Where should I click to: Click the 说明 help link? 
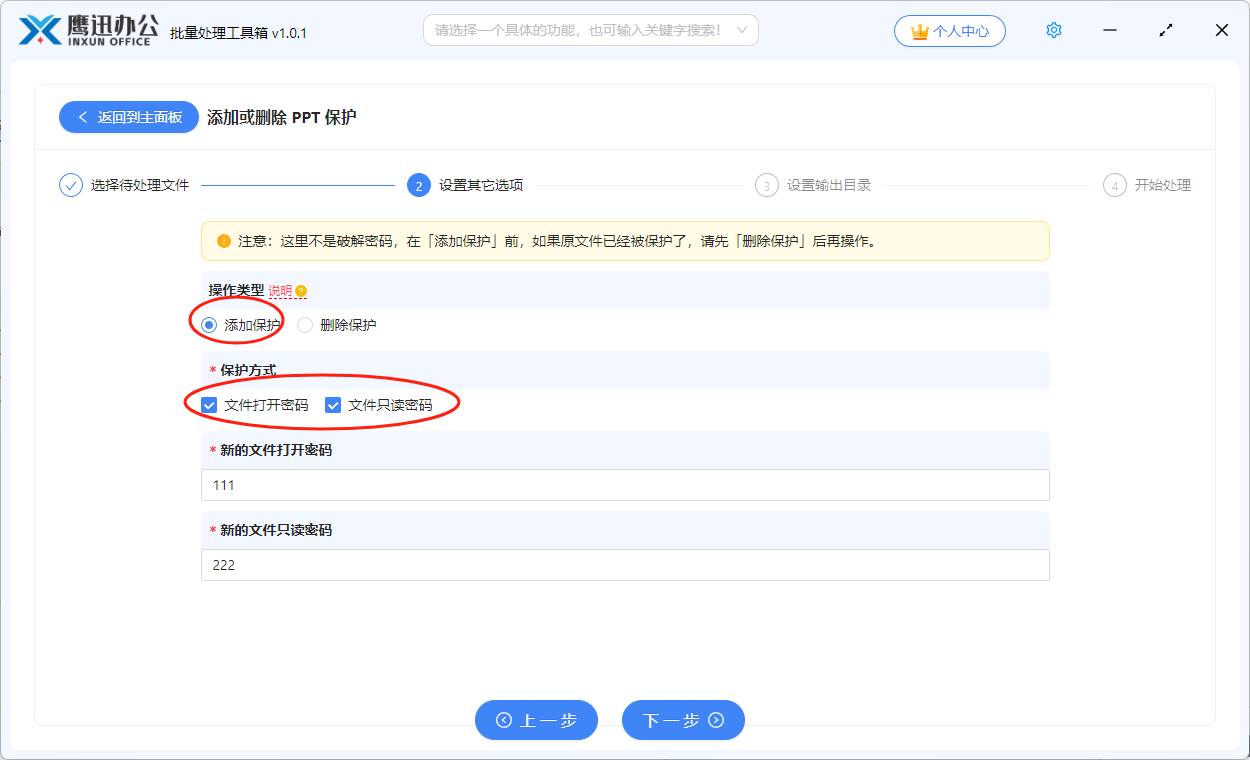[280, 291]
